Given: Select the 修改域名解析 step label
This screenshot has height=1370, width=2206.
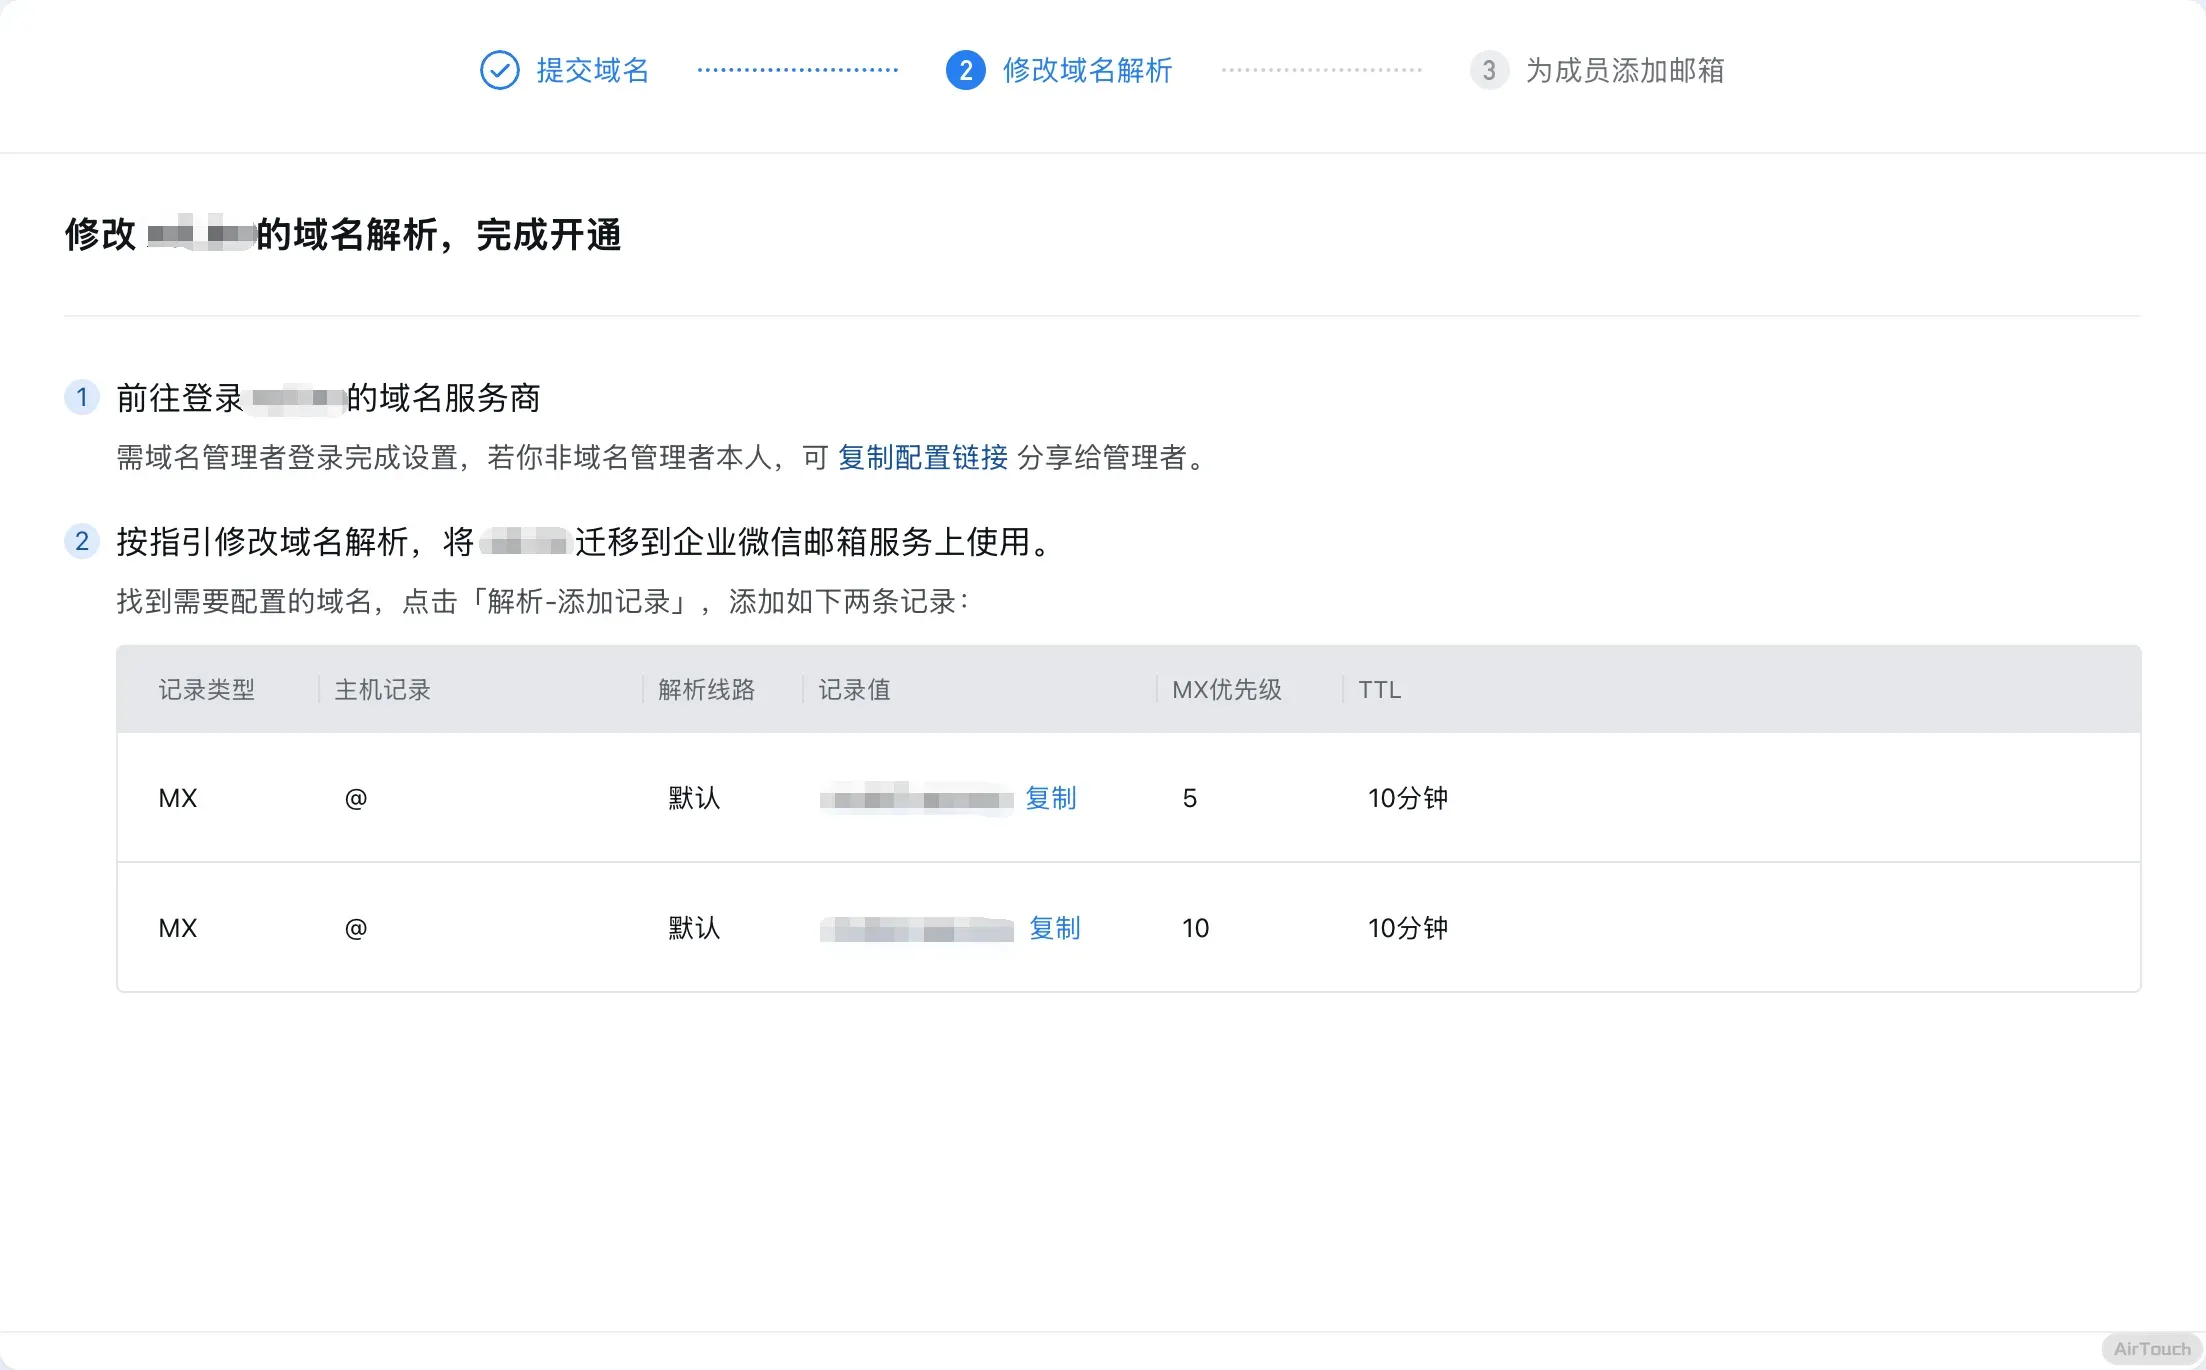Looking at the screenshot, I should (1087, 70).
